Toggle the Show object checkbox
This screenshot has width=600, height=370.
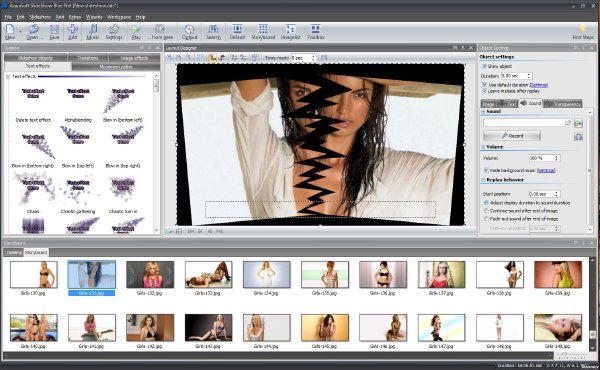click(484, 66)
